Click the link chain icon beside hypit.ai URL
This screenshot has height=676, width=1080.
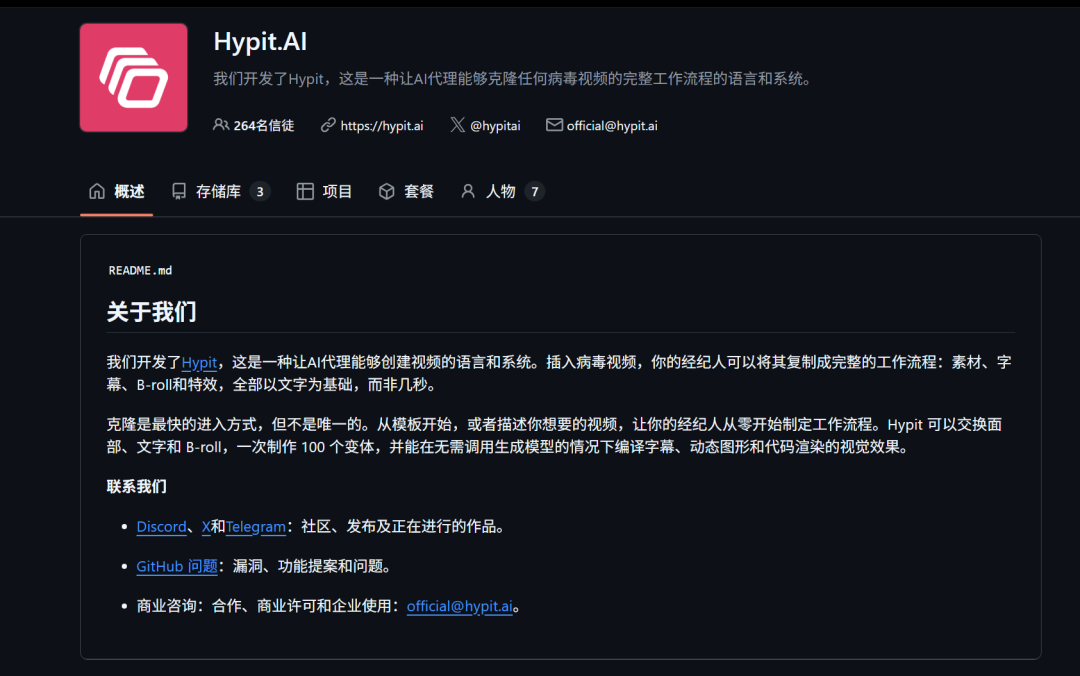[328, 125]
